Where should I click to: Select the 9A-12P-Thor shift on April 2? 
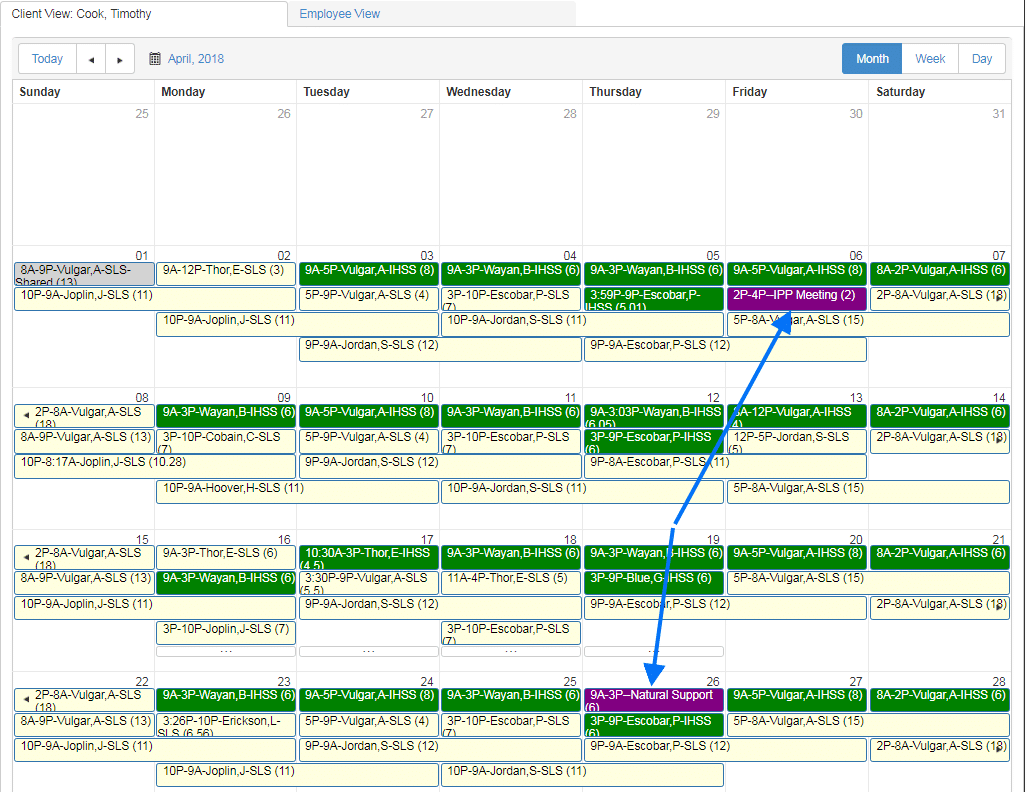point(224,271)
